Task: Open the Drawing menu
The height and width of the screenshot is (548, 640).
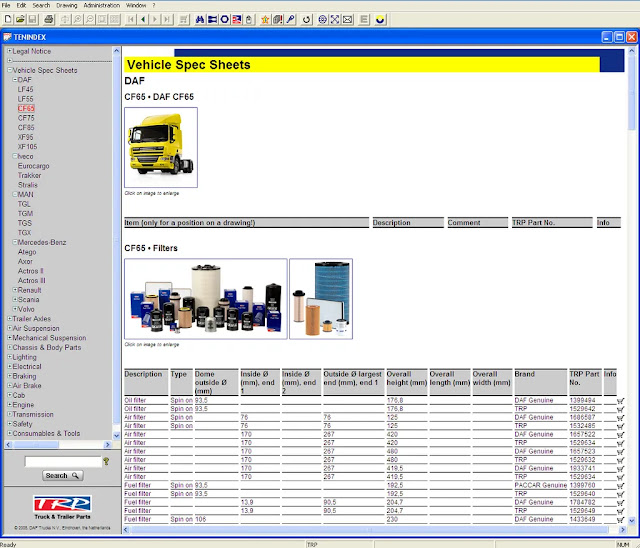Action: [x=67, y=5]
